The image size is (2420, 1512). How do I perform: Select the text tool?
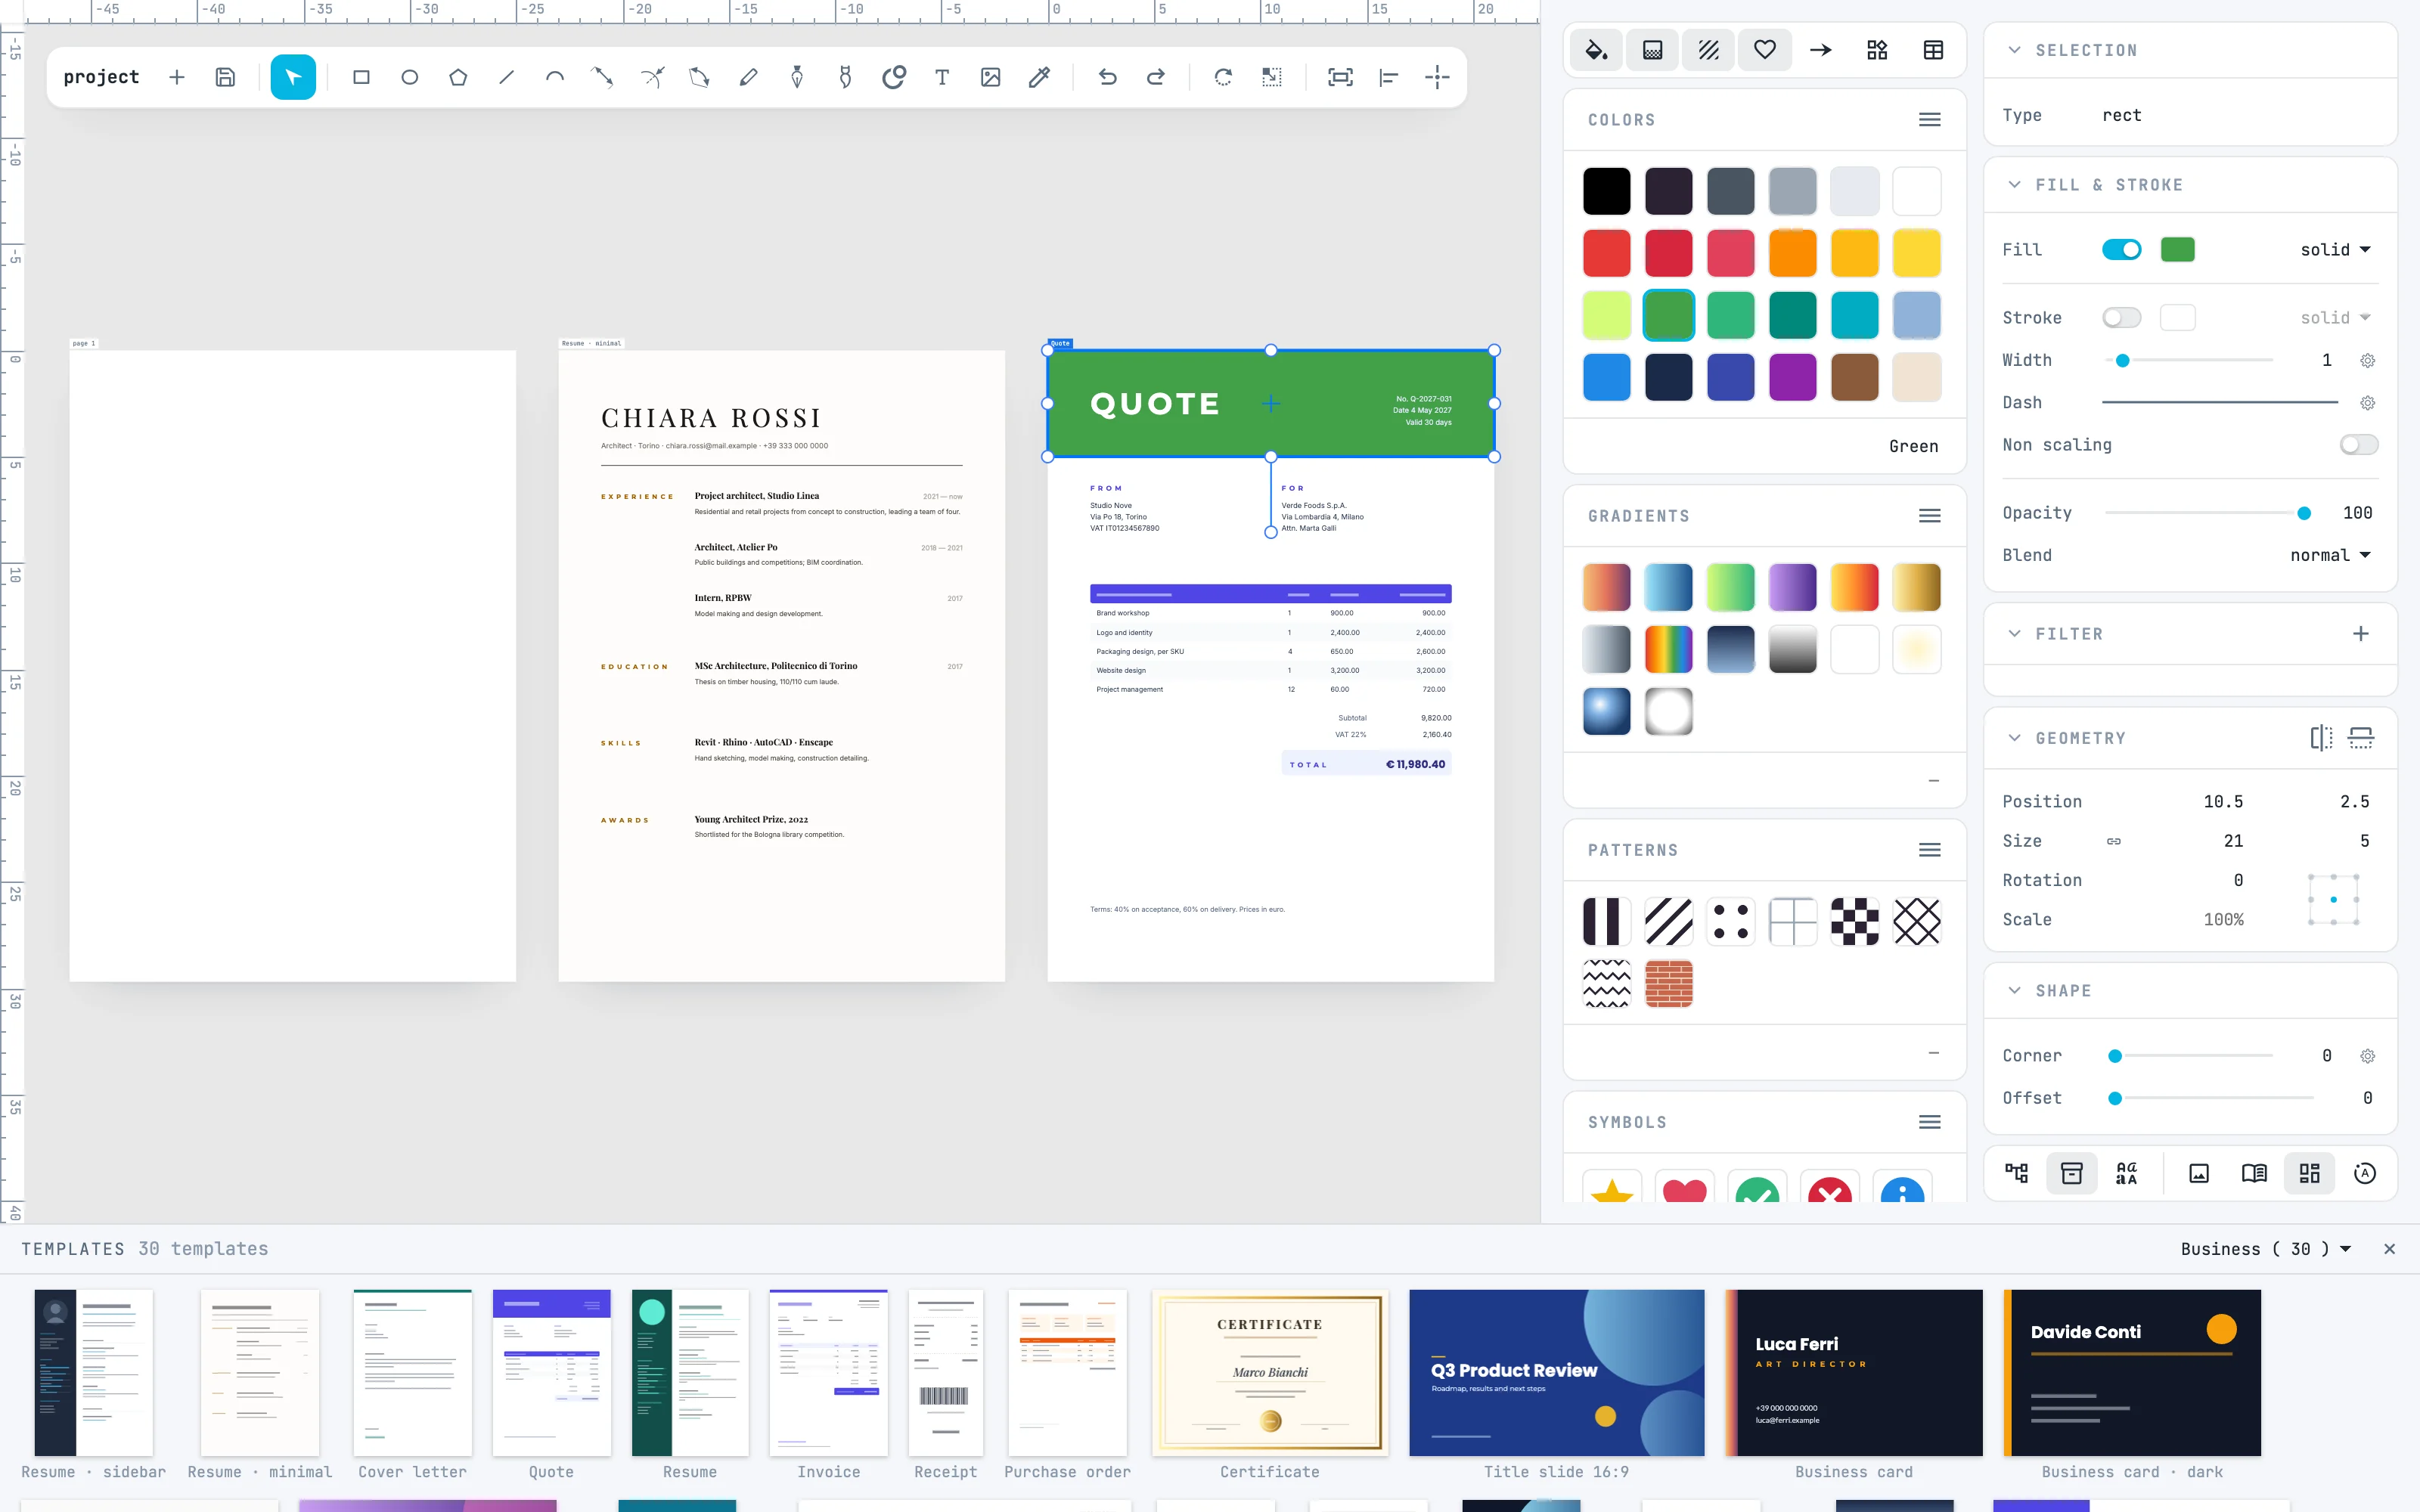tap(942, 77)
